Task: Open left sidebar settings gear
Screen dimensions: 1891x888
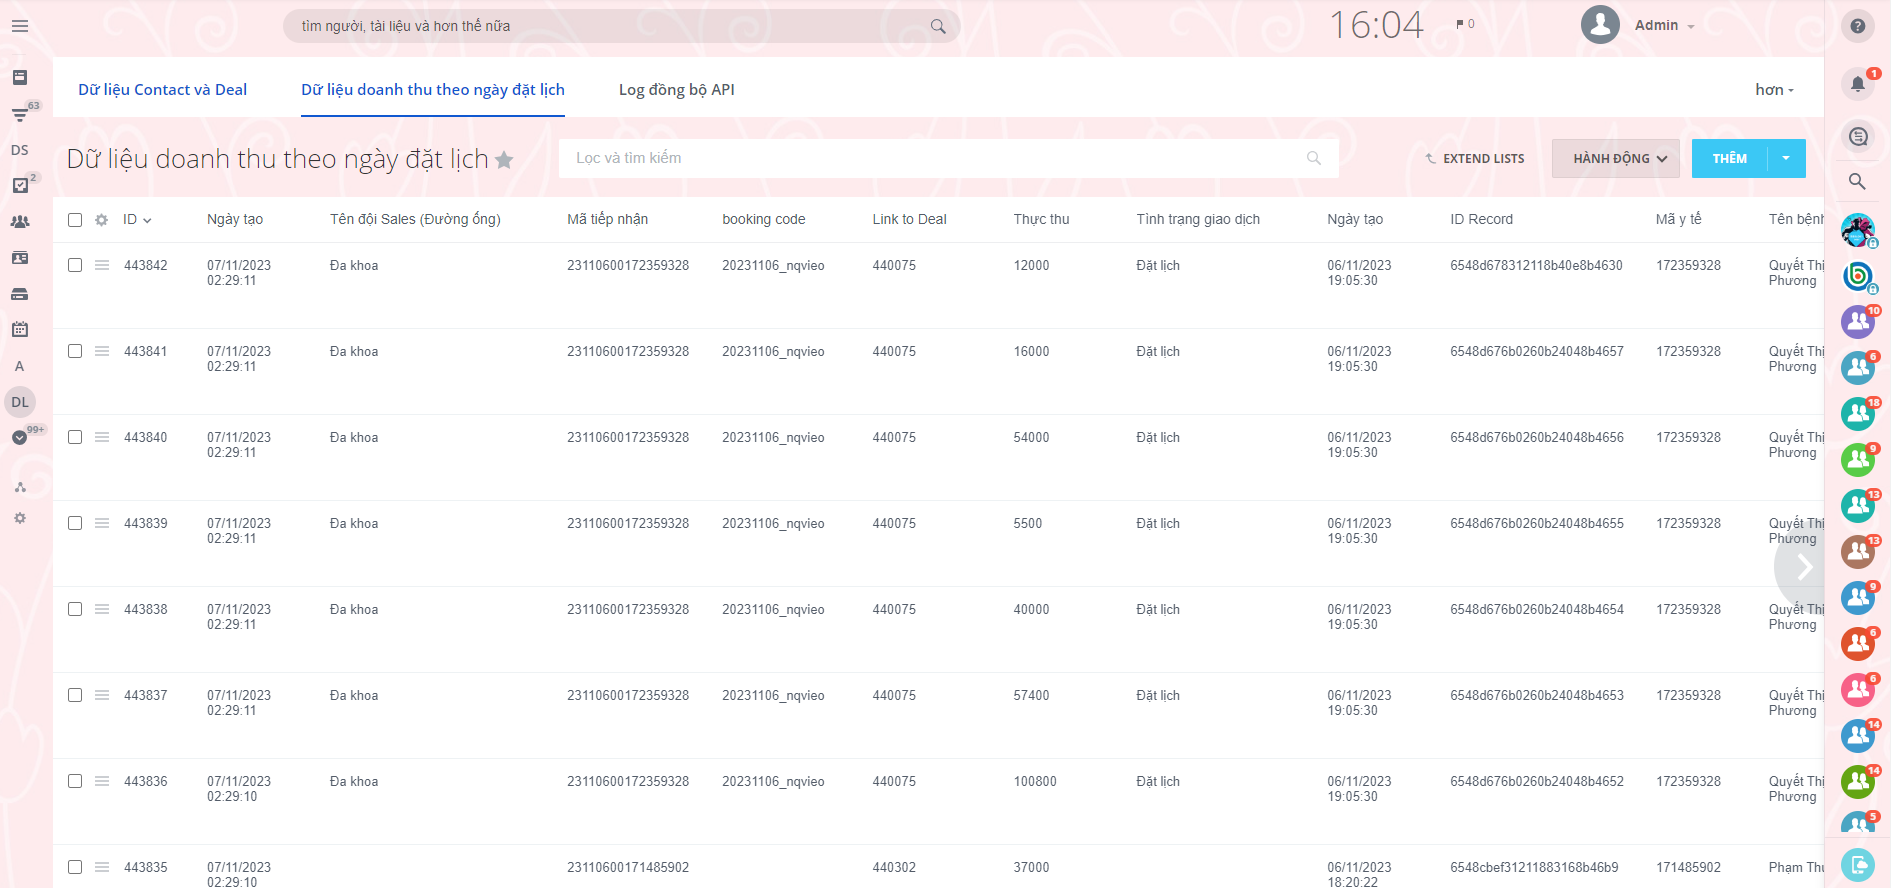Action: [20, 518]
